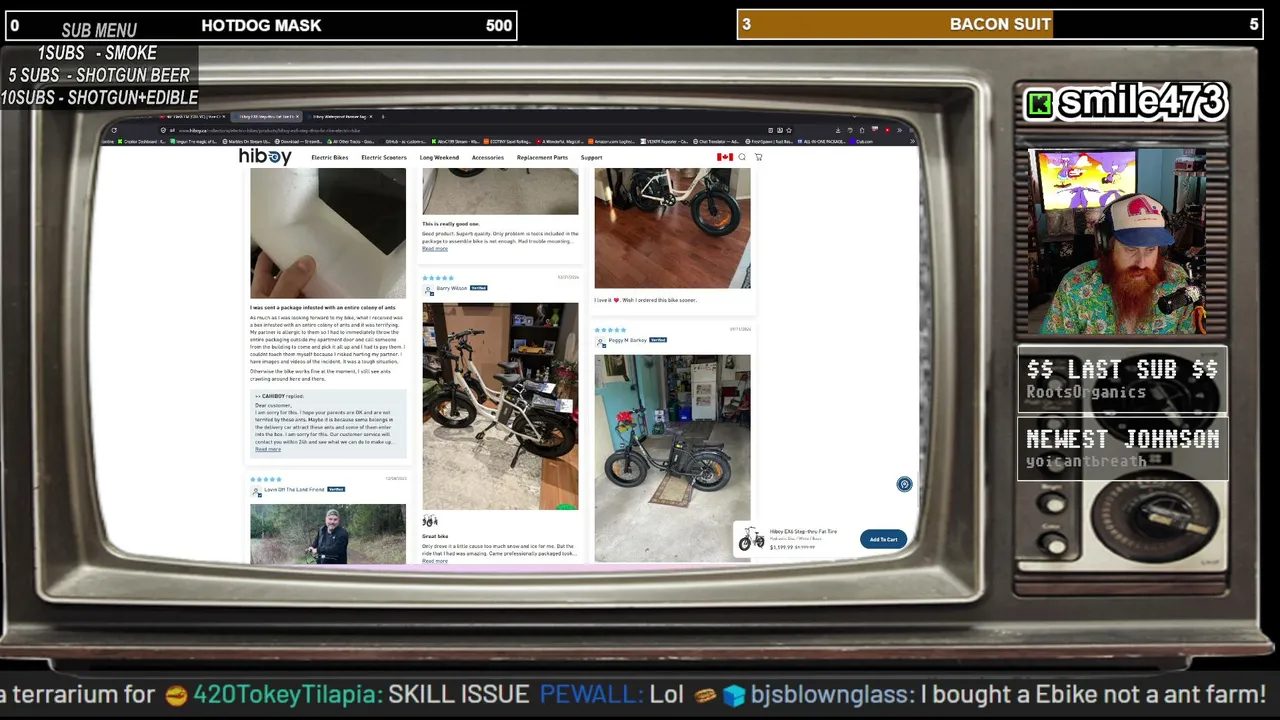
Task: Open the Accessories menu
Action: pyautogui.click(x=488, y=158)
